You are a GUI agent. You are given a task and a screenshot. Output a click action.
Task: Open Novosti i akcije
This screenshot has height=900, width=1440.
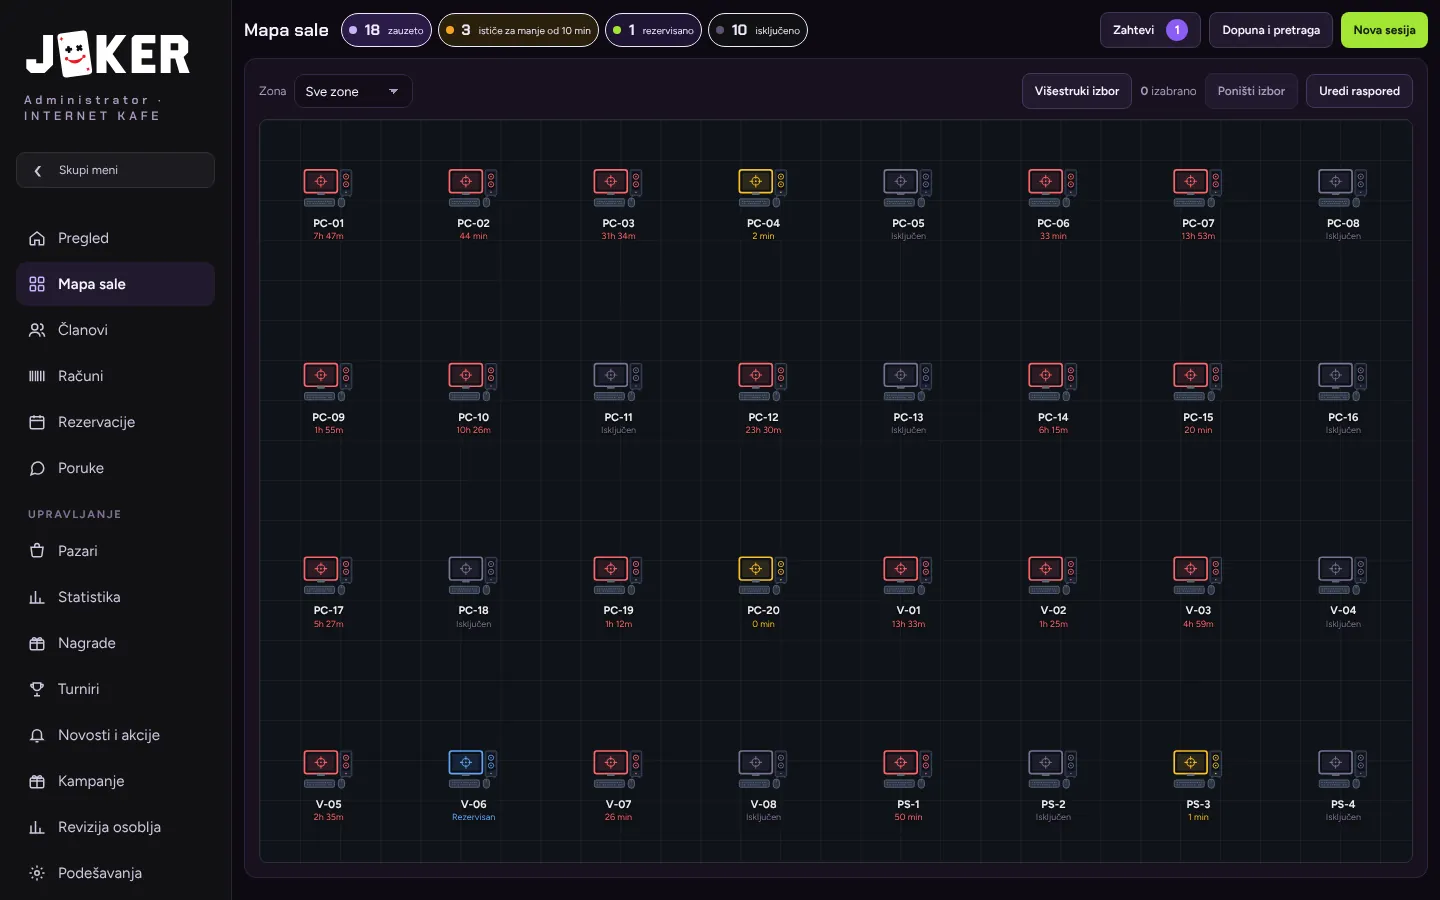(115, 735)
